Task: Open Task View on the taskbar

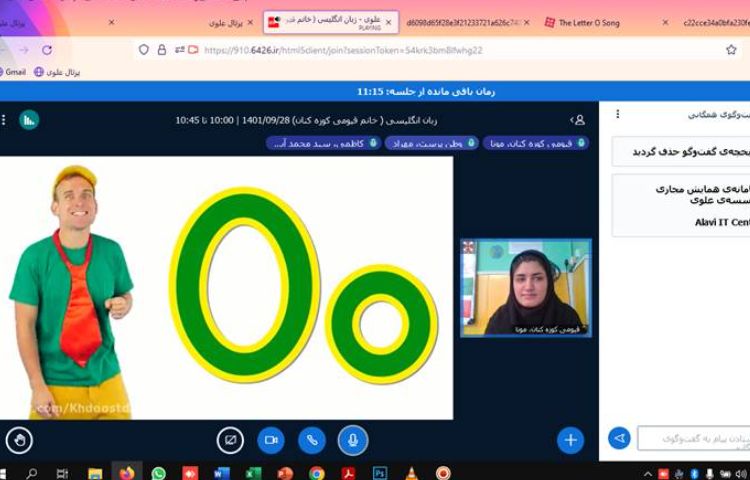Action: [62, 473]
